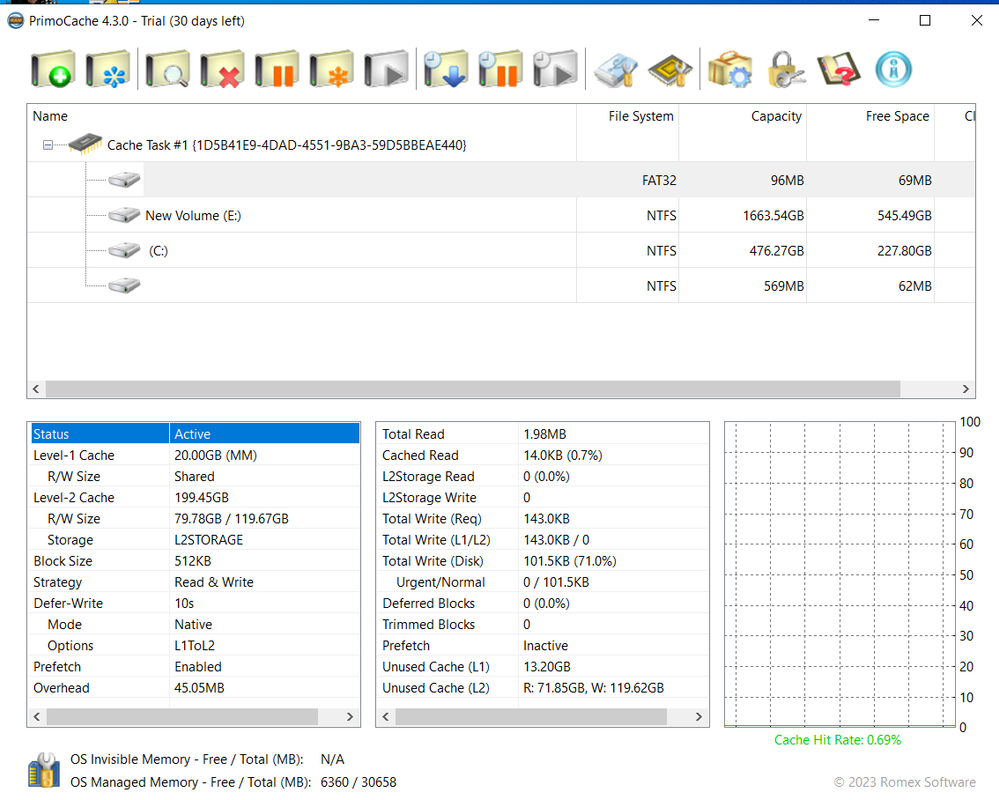This screenshot has width=999, height=800.
Task: Open cache task configuration magnifier icon
Action: point(167,69)
